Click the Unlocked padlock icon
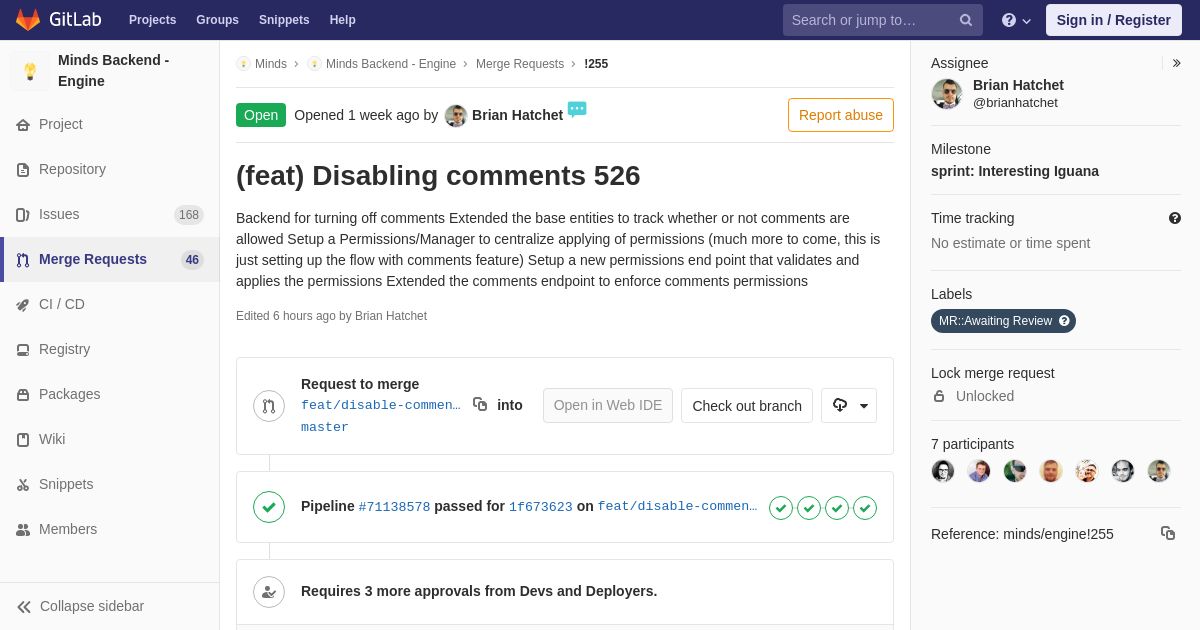This screenshot has height=630, width=1200. [x=939, y=396]
